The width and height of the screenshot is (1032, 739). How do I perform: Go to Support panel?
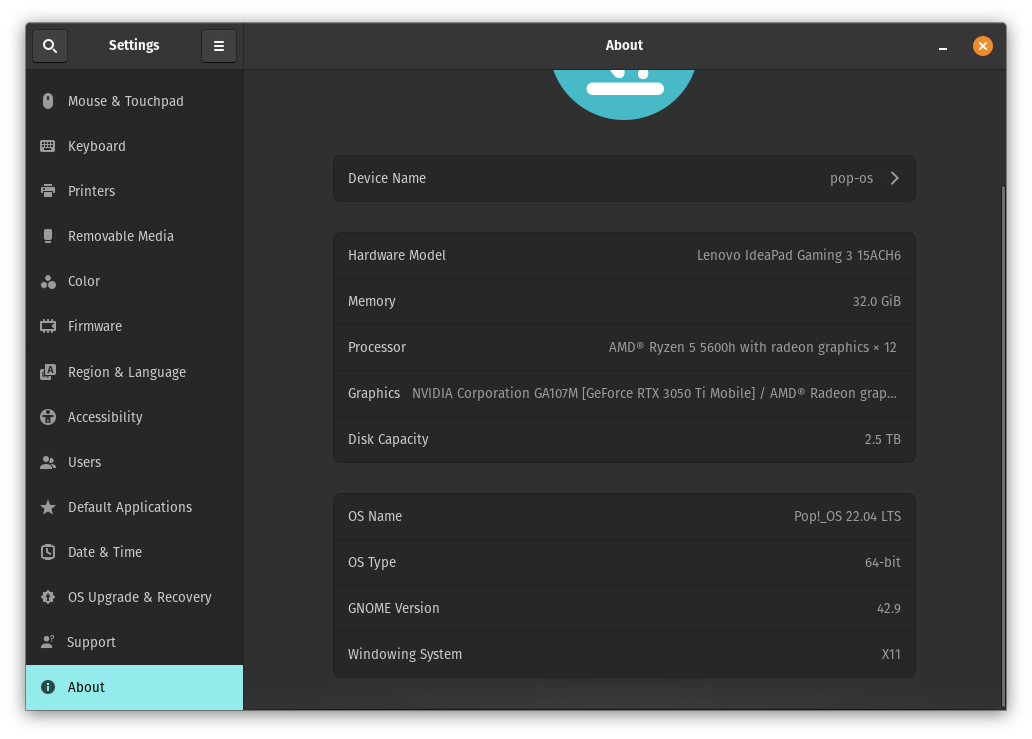(134, 642)
